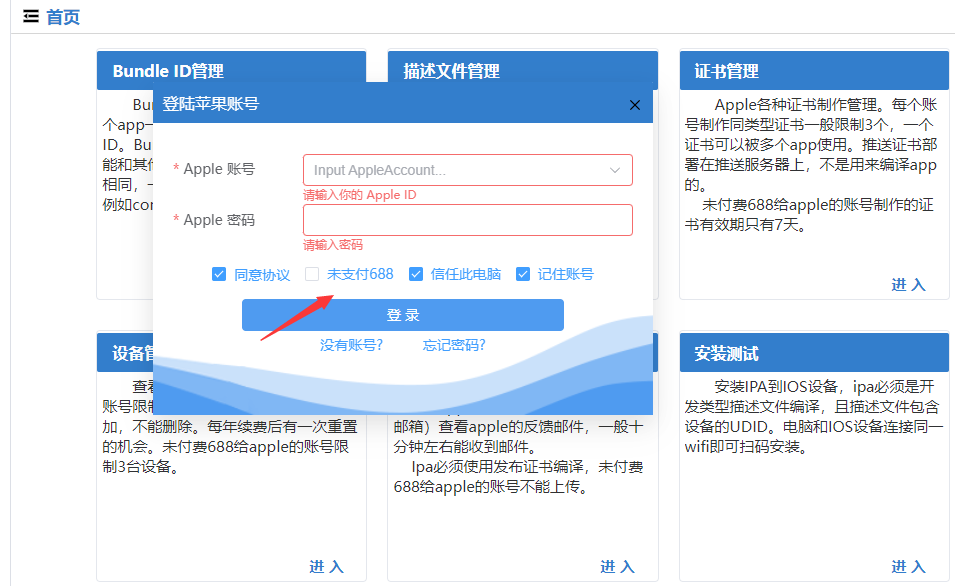Select the Bundle ID管理 card header
This screenshot has height=586, width=955.
point(231,71)
